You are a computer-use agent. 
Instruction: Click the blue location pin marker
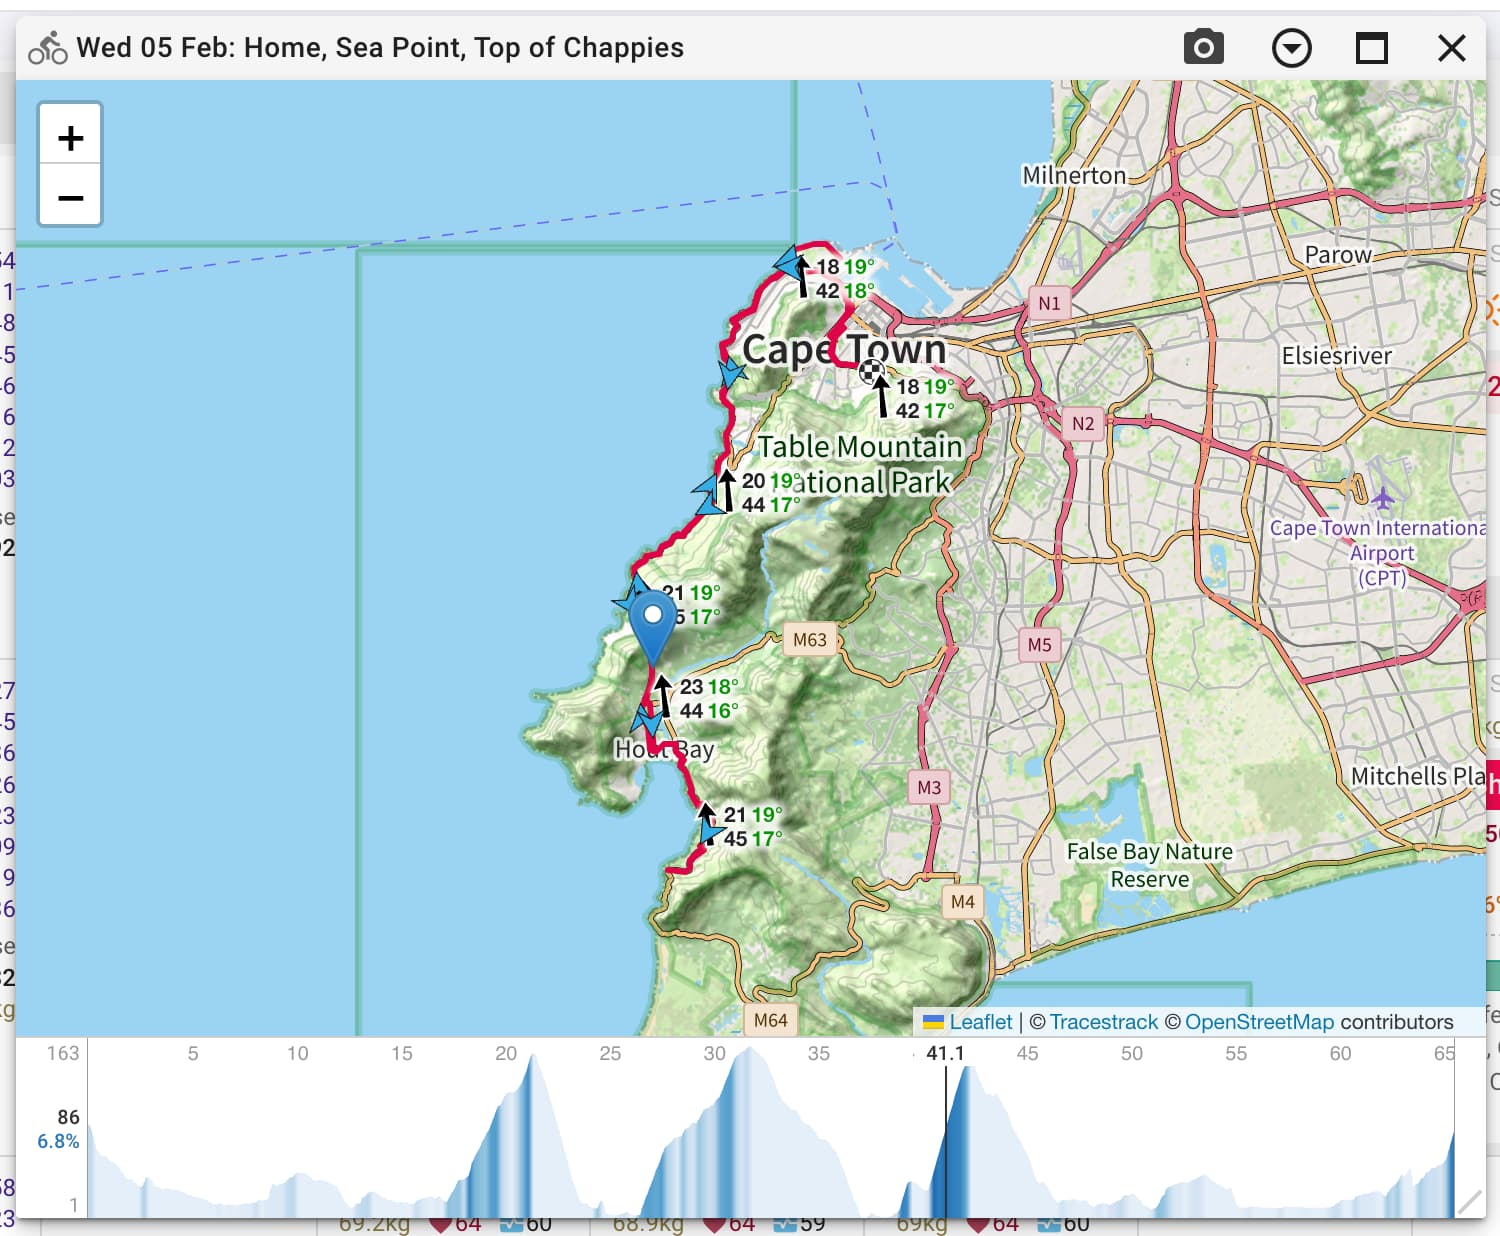pos(652,627)
